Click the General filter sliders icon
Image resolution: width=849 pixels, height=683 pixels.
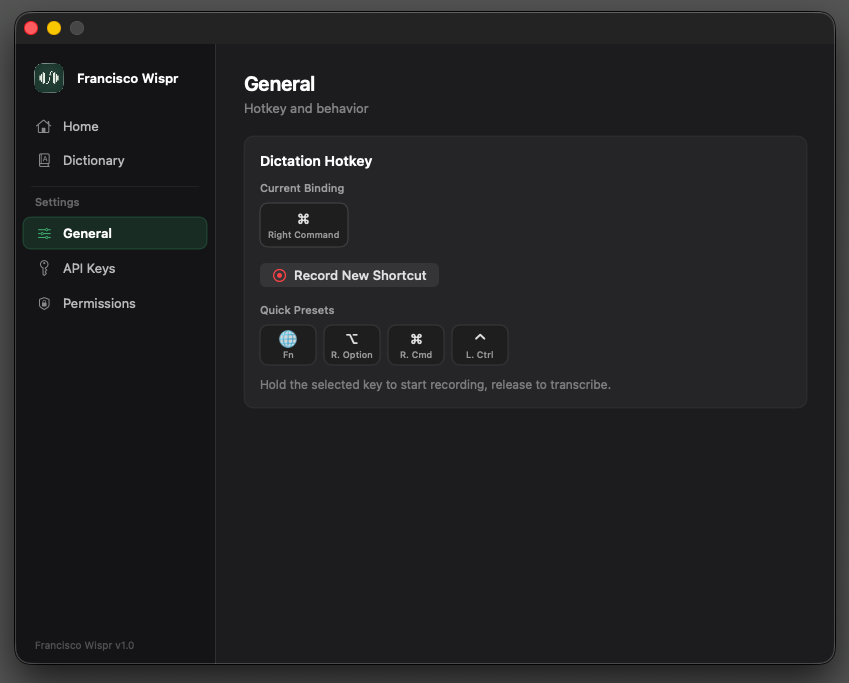coord(43,233)
